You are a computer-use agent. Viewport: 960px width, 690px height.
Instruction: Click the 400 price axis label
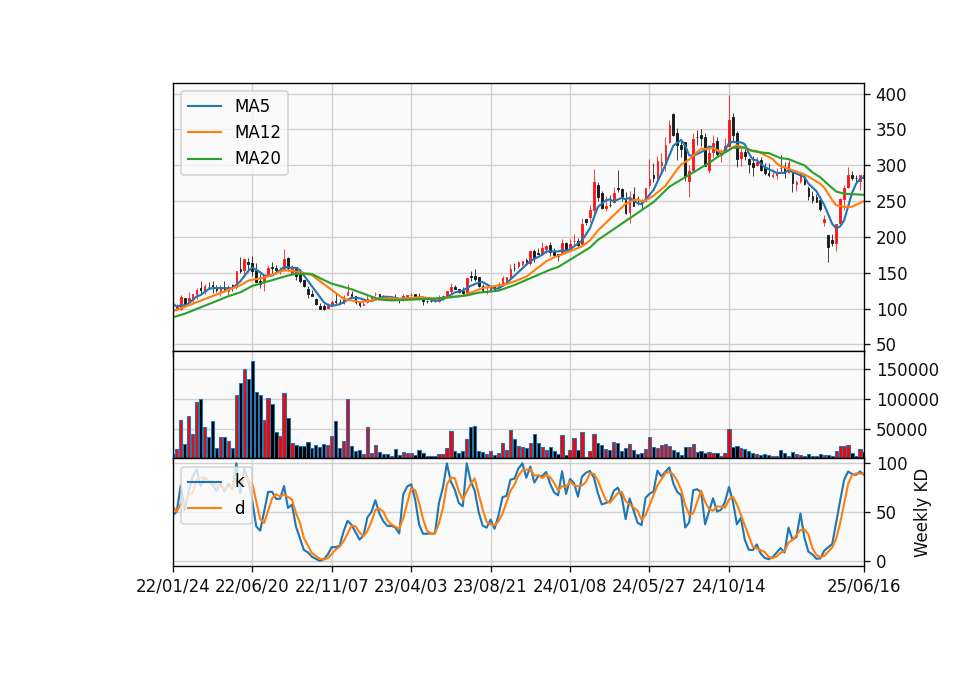tap(891, 95)
